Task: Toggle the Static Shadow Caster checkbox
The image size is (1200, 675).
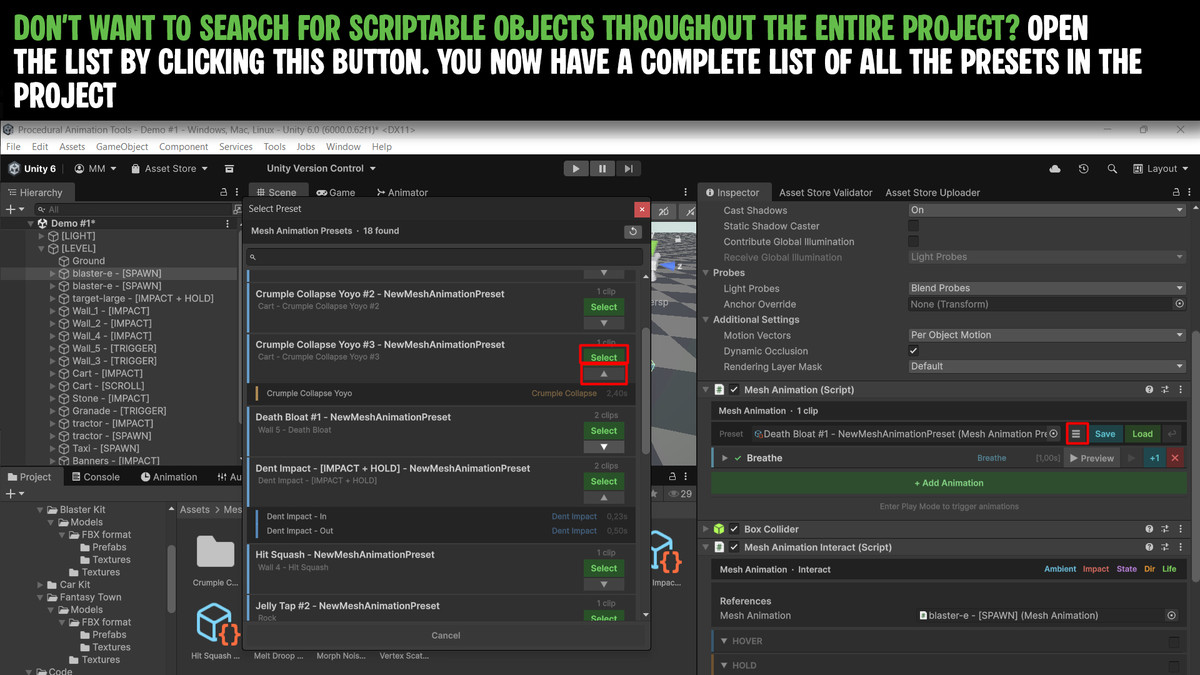Action: click(x=913, y=226)
